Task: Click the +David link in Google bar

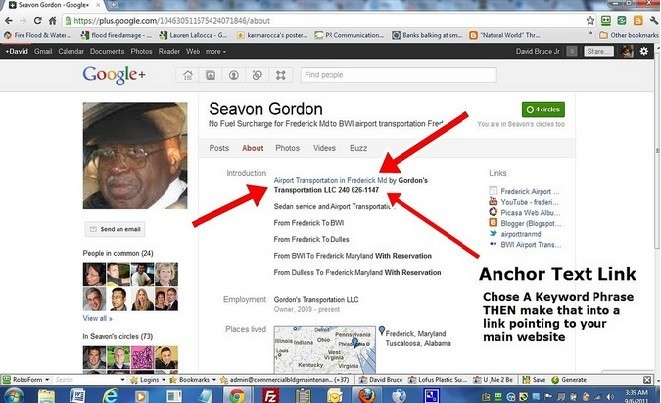Action: point(16,51)
